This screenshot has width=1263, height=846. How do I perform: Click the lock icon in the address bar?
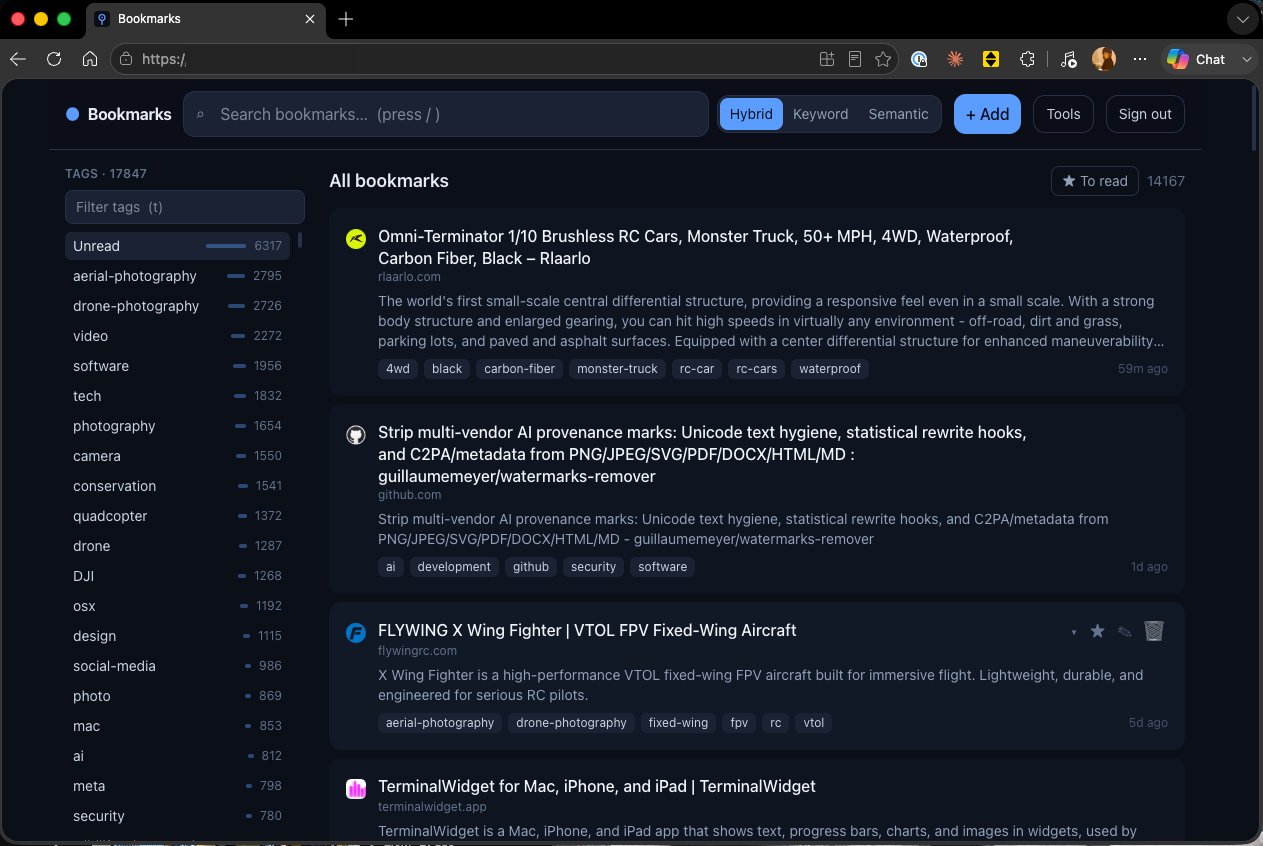click(x=126, y=59)
